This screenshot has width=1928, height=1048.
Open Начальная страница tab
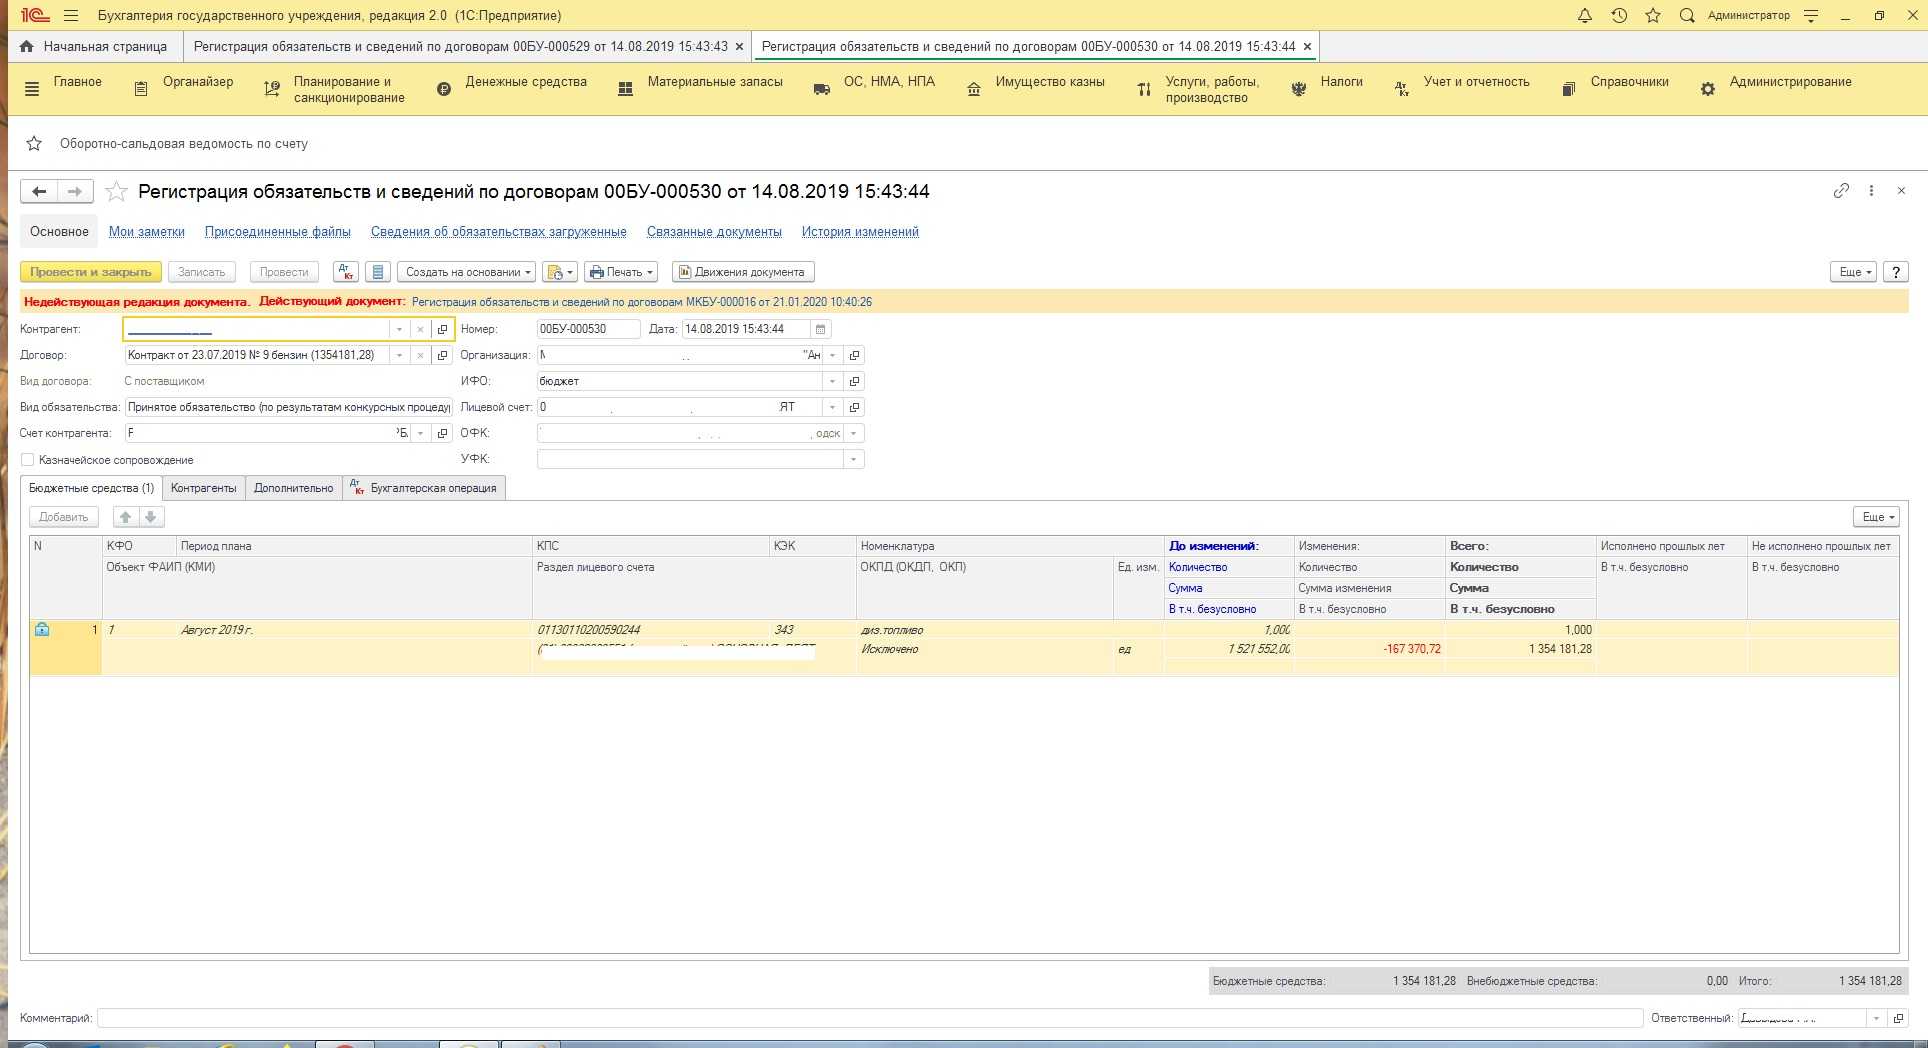click(94, 47)
